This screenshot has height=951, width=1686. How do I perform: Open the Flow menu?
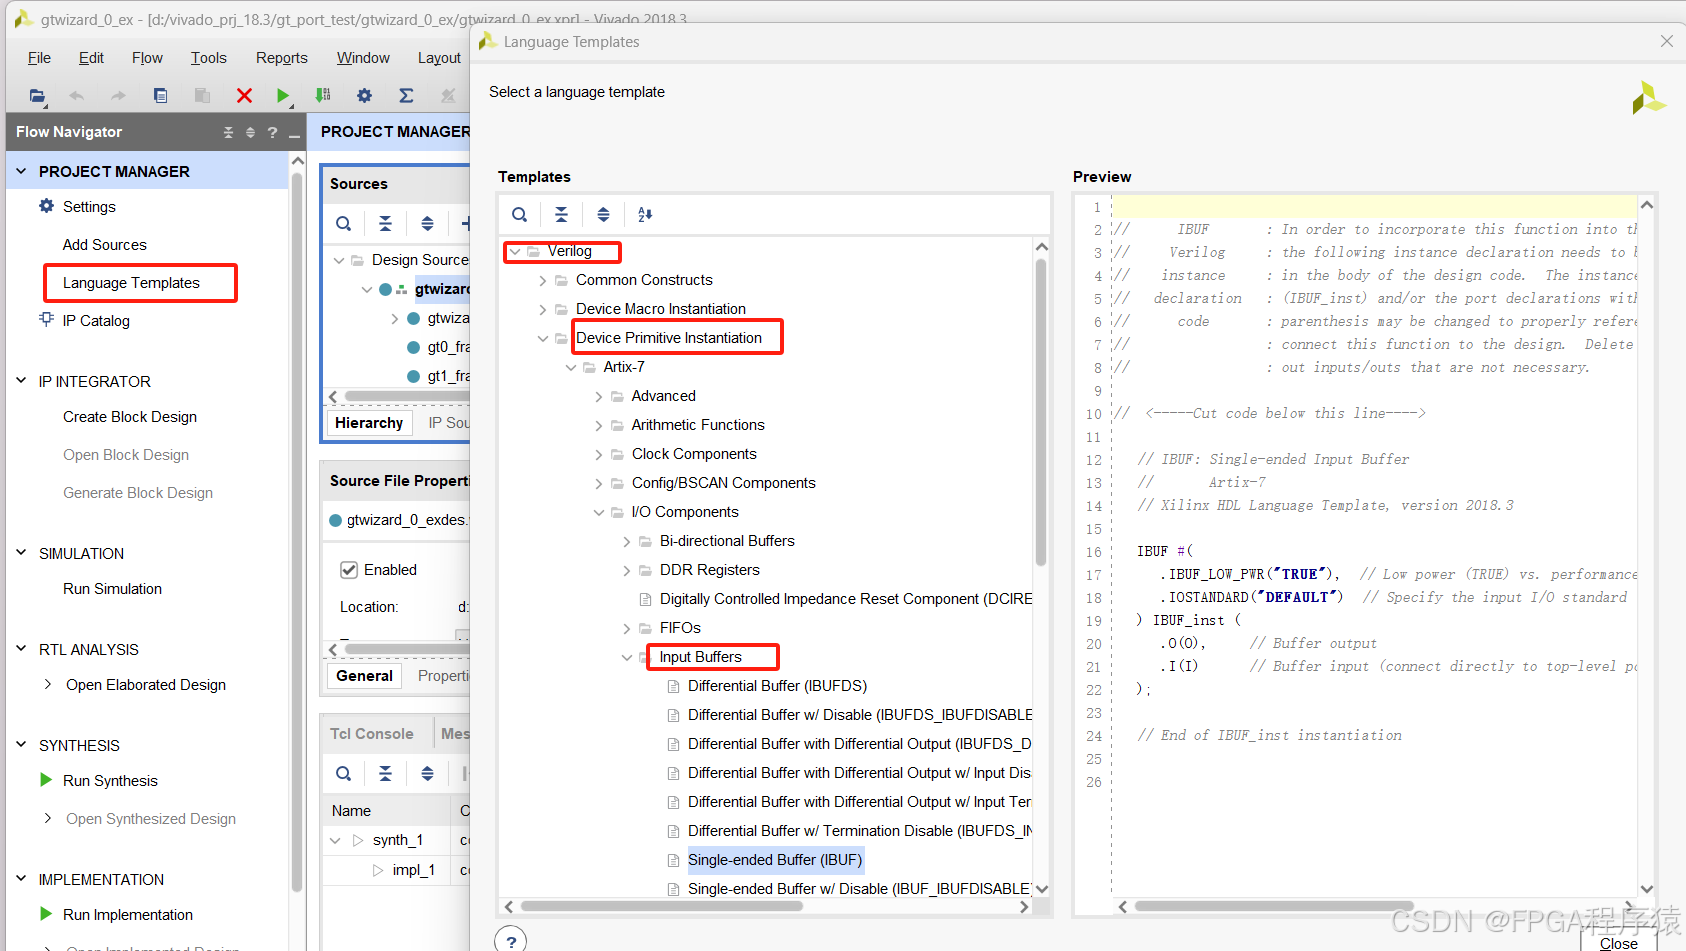click(x=147, y=58)
